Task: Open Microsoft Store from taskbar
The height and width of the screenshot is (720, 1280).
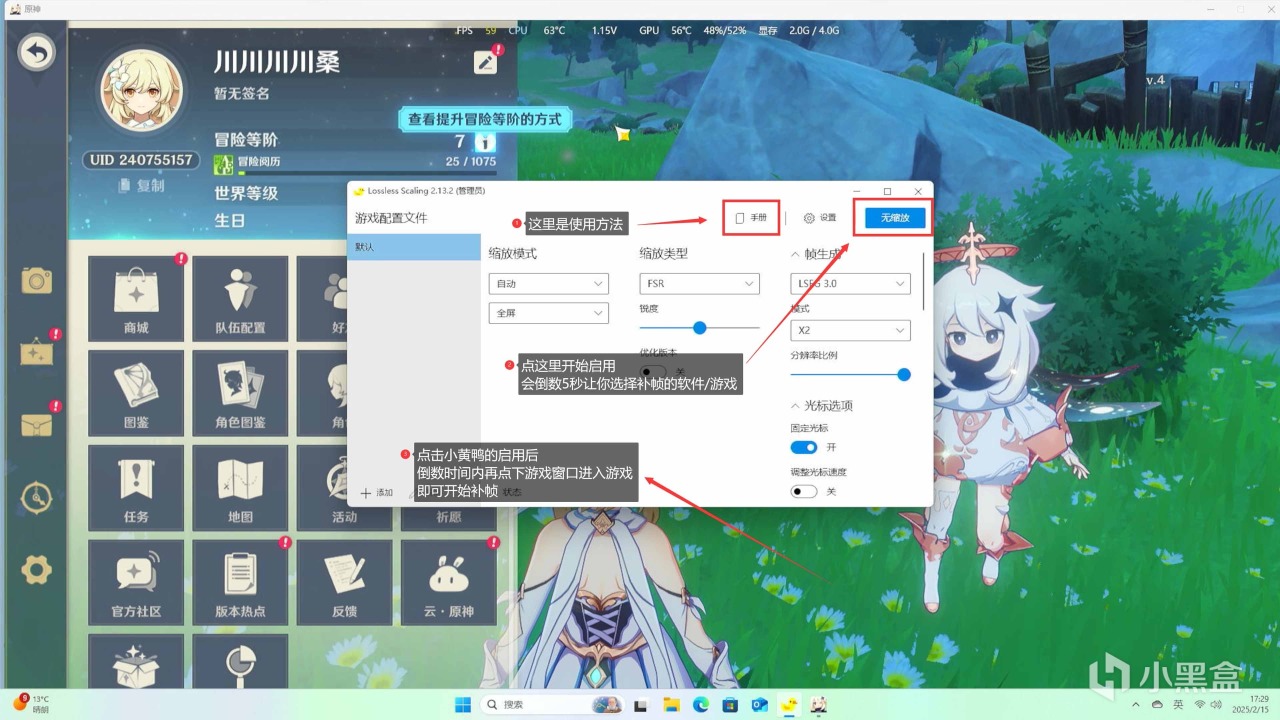Action: pos(730,704)
